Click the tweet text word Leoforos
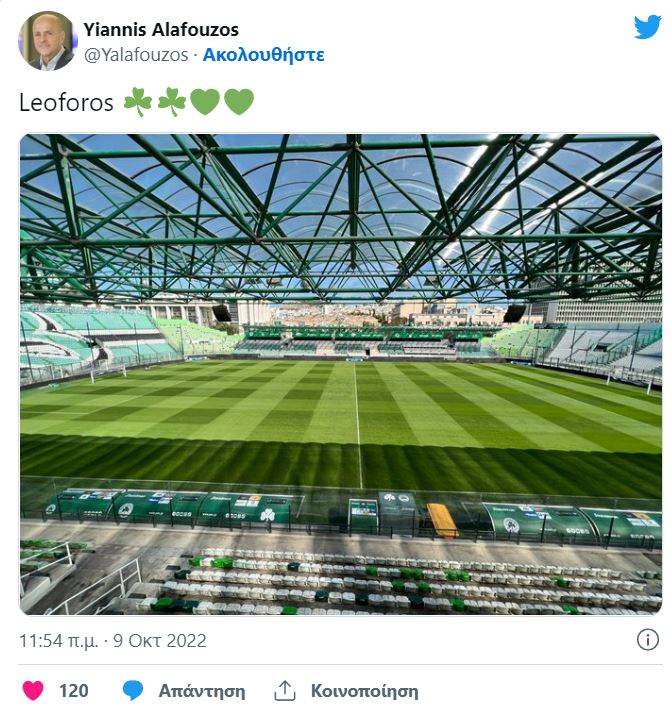This screenshot has width=672, height=709. 66,102
